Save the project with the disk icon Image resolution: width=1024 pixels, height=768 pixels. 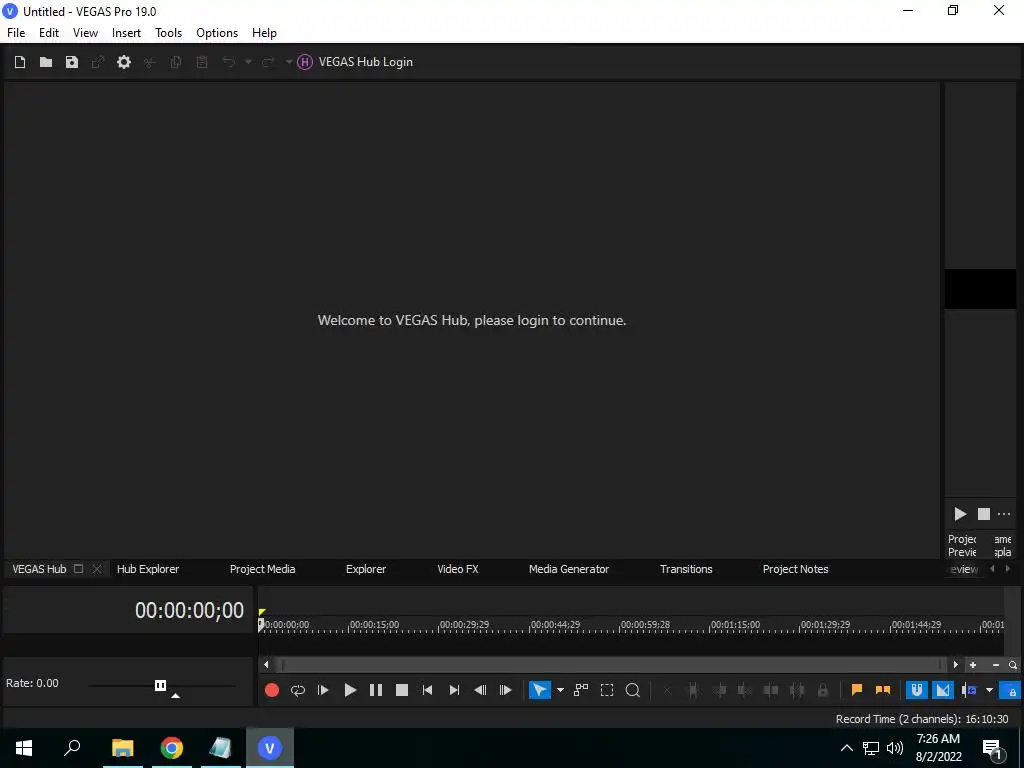72,62
